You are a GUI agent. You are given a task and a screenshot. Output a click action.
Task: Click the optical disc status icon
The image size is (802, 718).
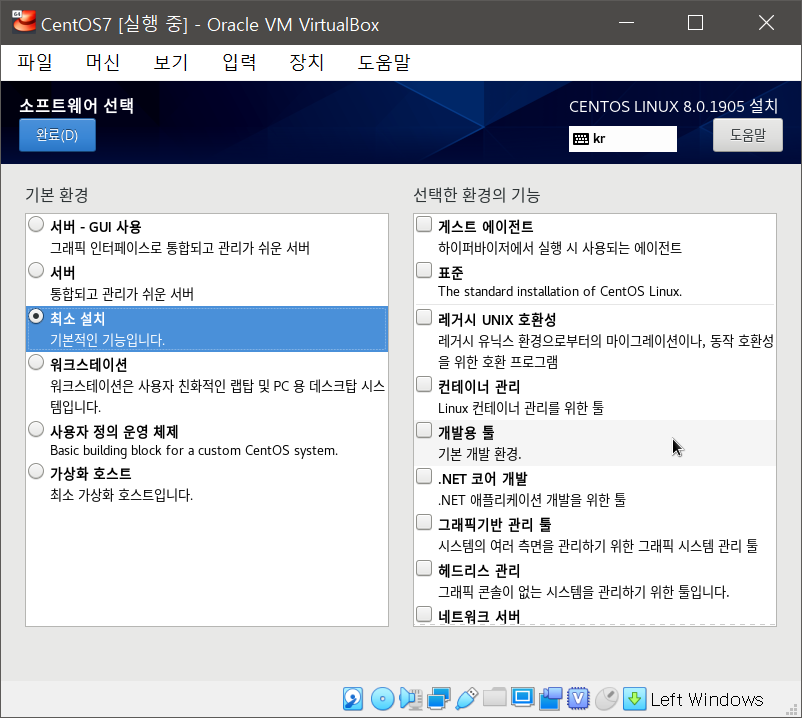(x=382, y=699)
